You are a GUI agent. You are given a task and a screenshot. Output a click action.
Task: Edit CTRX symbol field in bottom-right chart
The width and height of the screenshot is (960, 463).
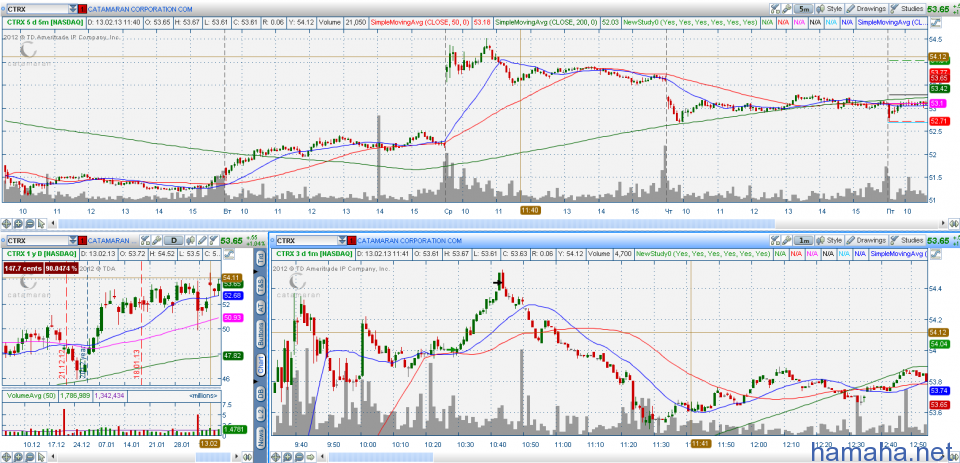pos(307,241)
